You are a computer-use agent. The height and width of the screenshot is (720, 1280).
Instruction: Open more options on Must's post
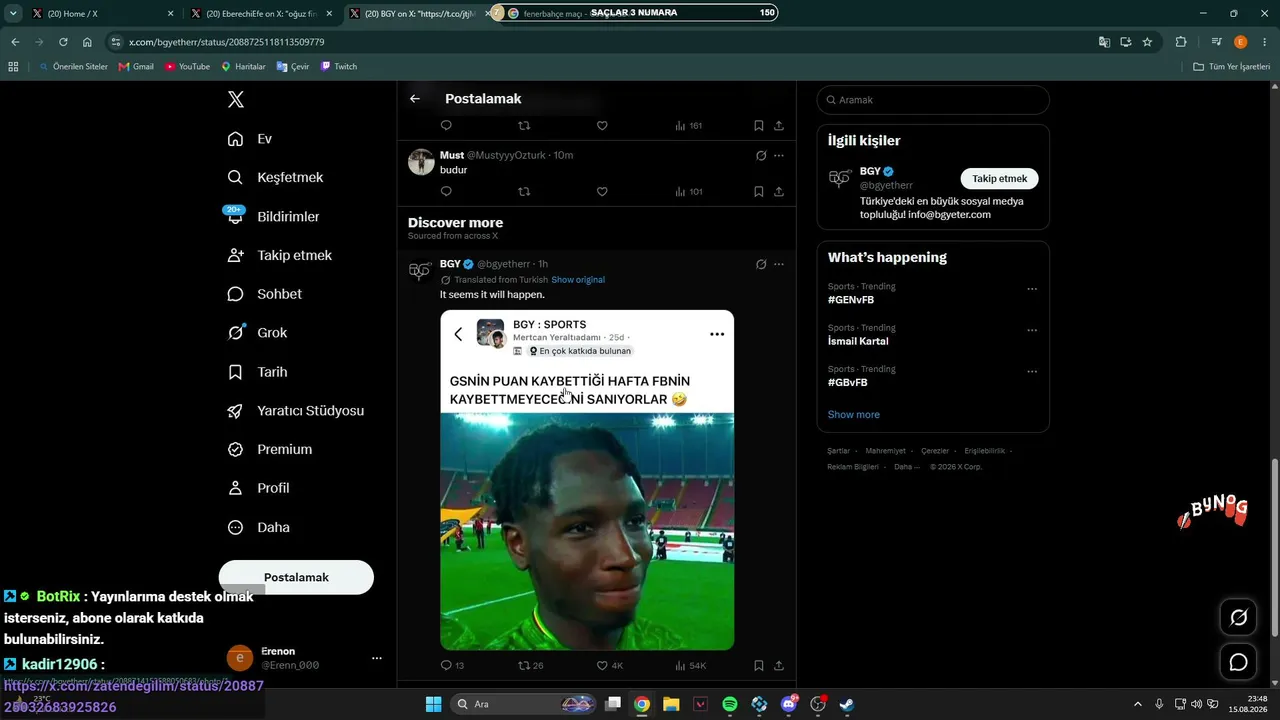click(779, 155)
